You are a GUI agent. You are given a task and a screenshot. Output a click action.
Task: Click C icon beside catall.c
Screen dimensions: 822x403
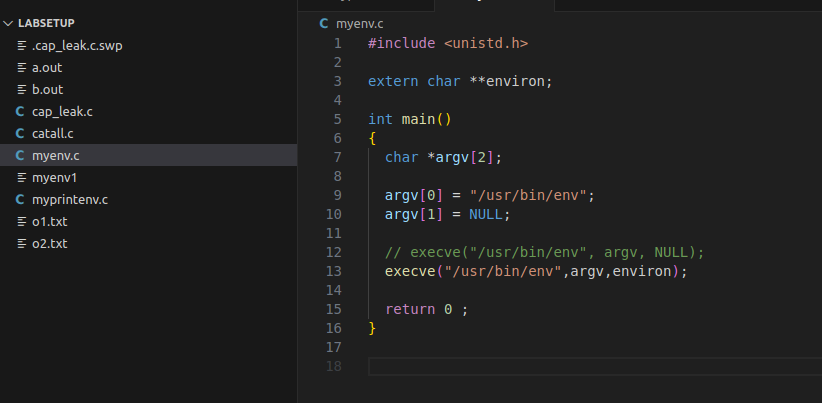[x=20, y=134]
